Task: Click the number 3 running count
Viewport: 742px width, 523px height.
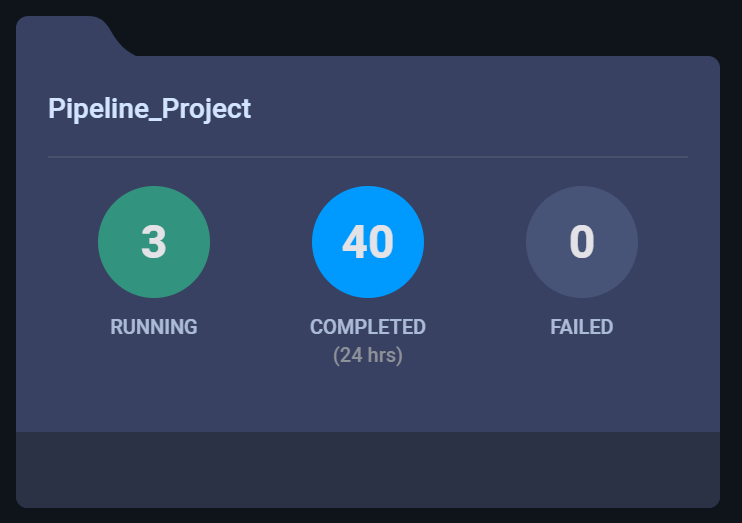Action: click(x=154, y=242)
